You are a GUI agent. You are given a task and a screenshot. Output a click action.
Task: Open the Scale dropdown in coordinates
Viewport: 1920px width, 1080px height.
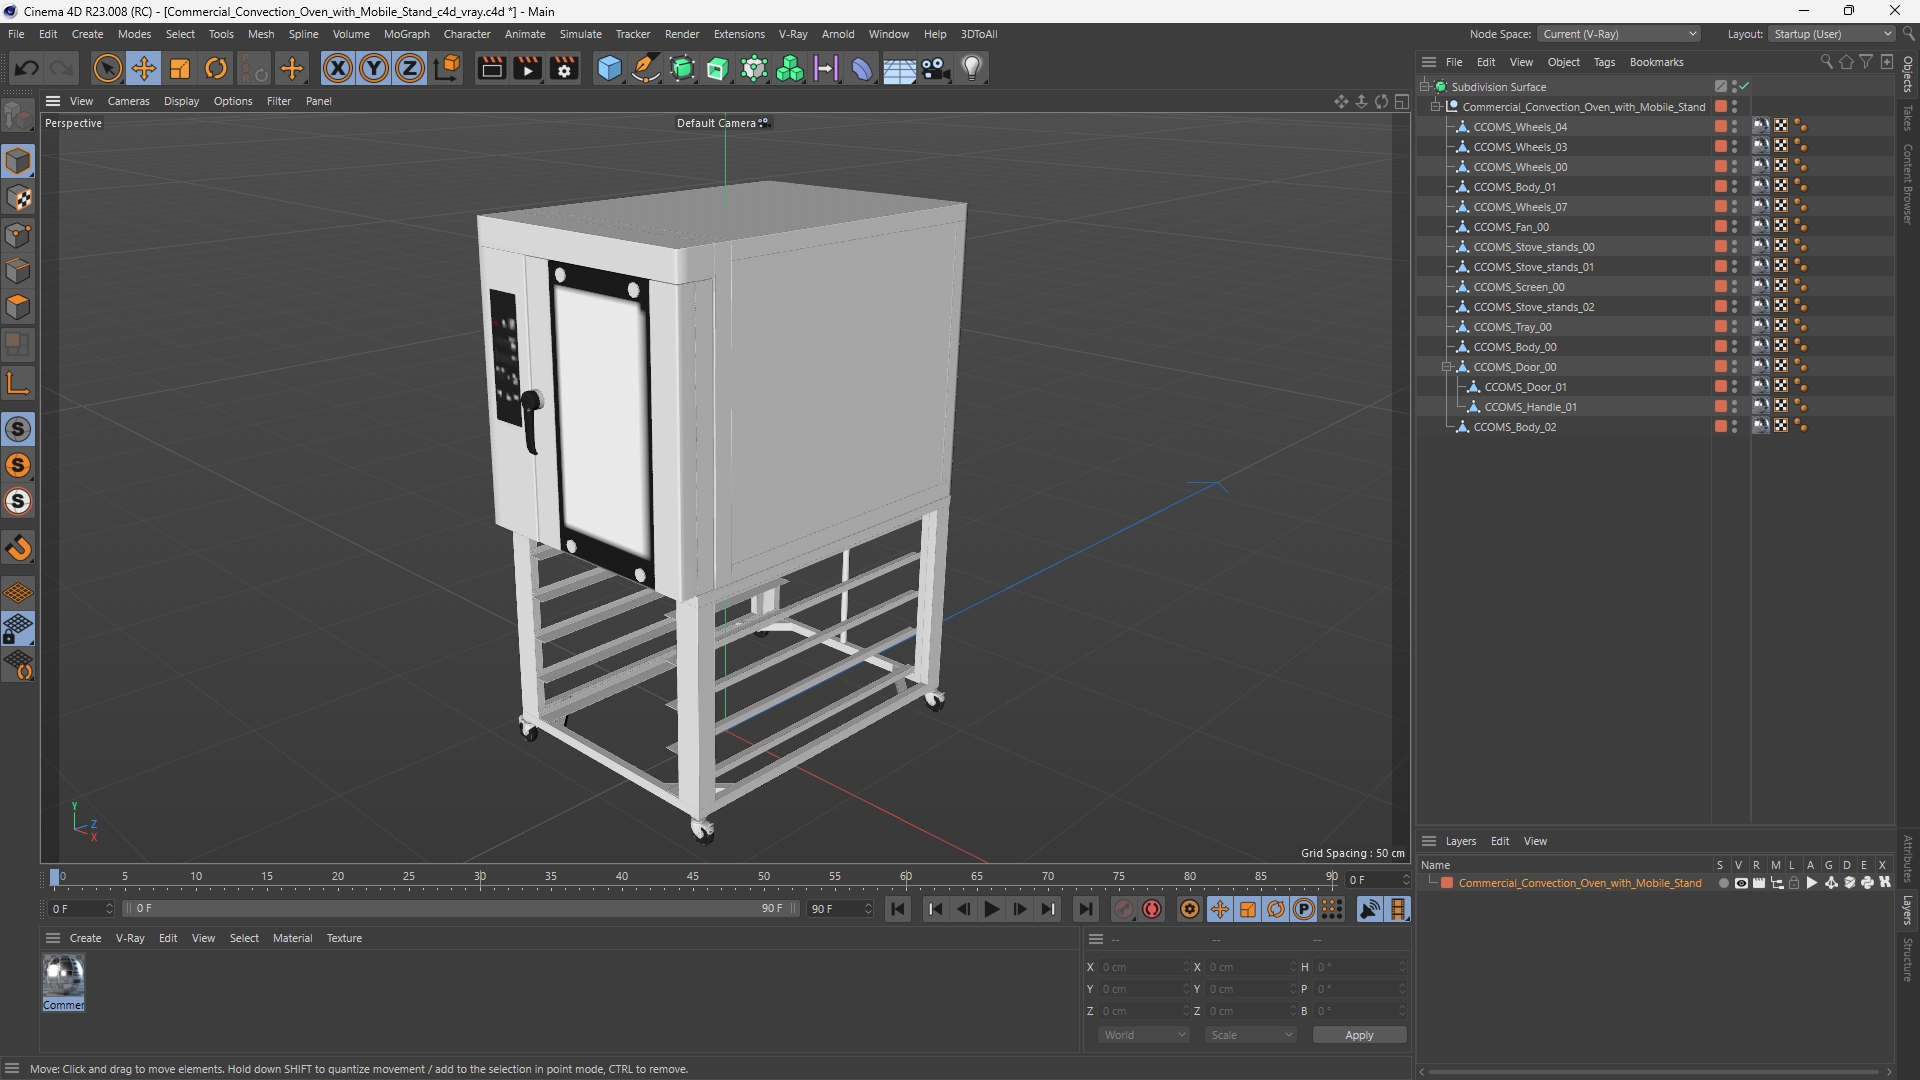(1251, 1035)
